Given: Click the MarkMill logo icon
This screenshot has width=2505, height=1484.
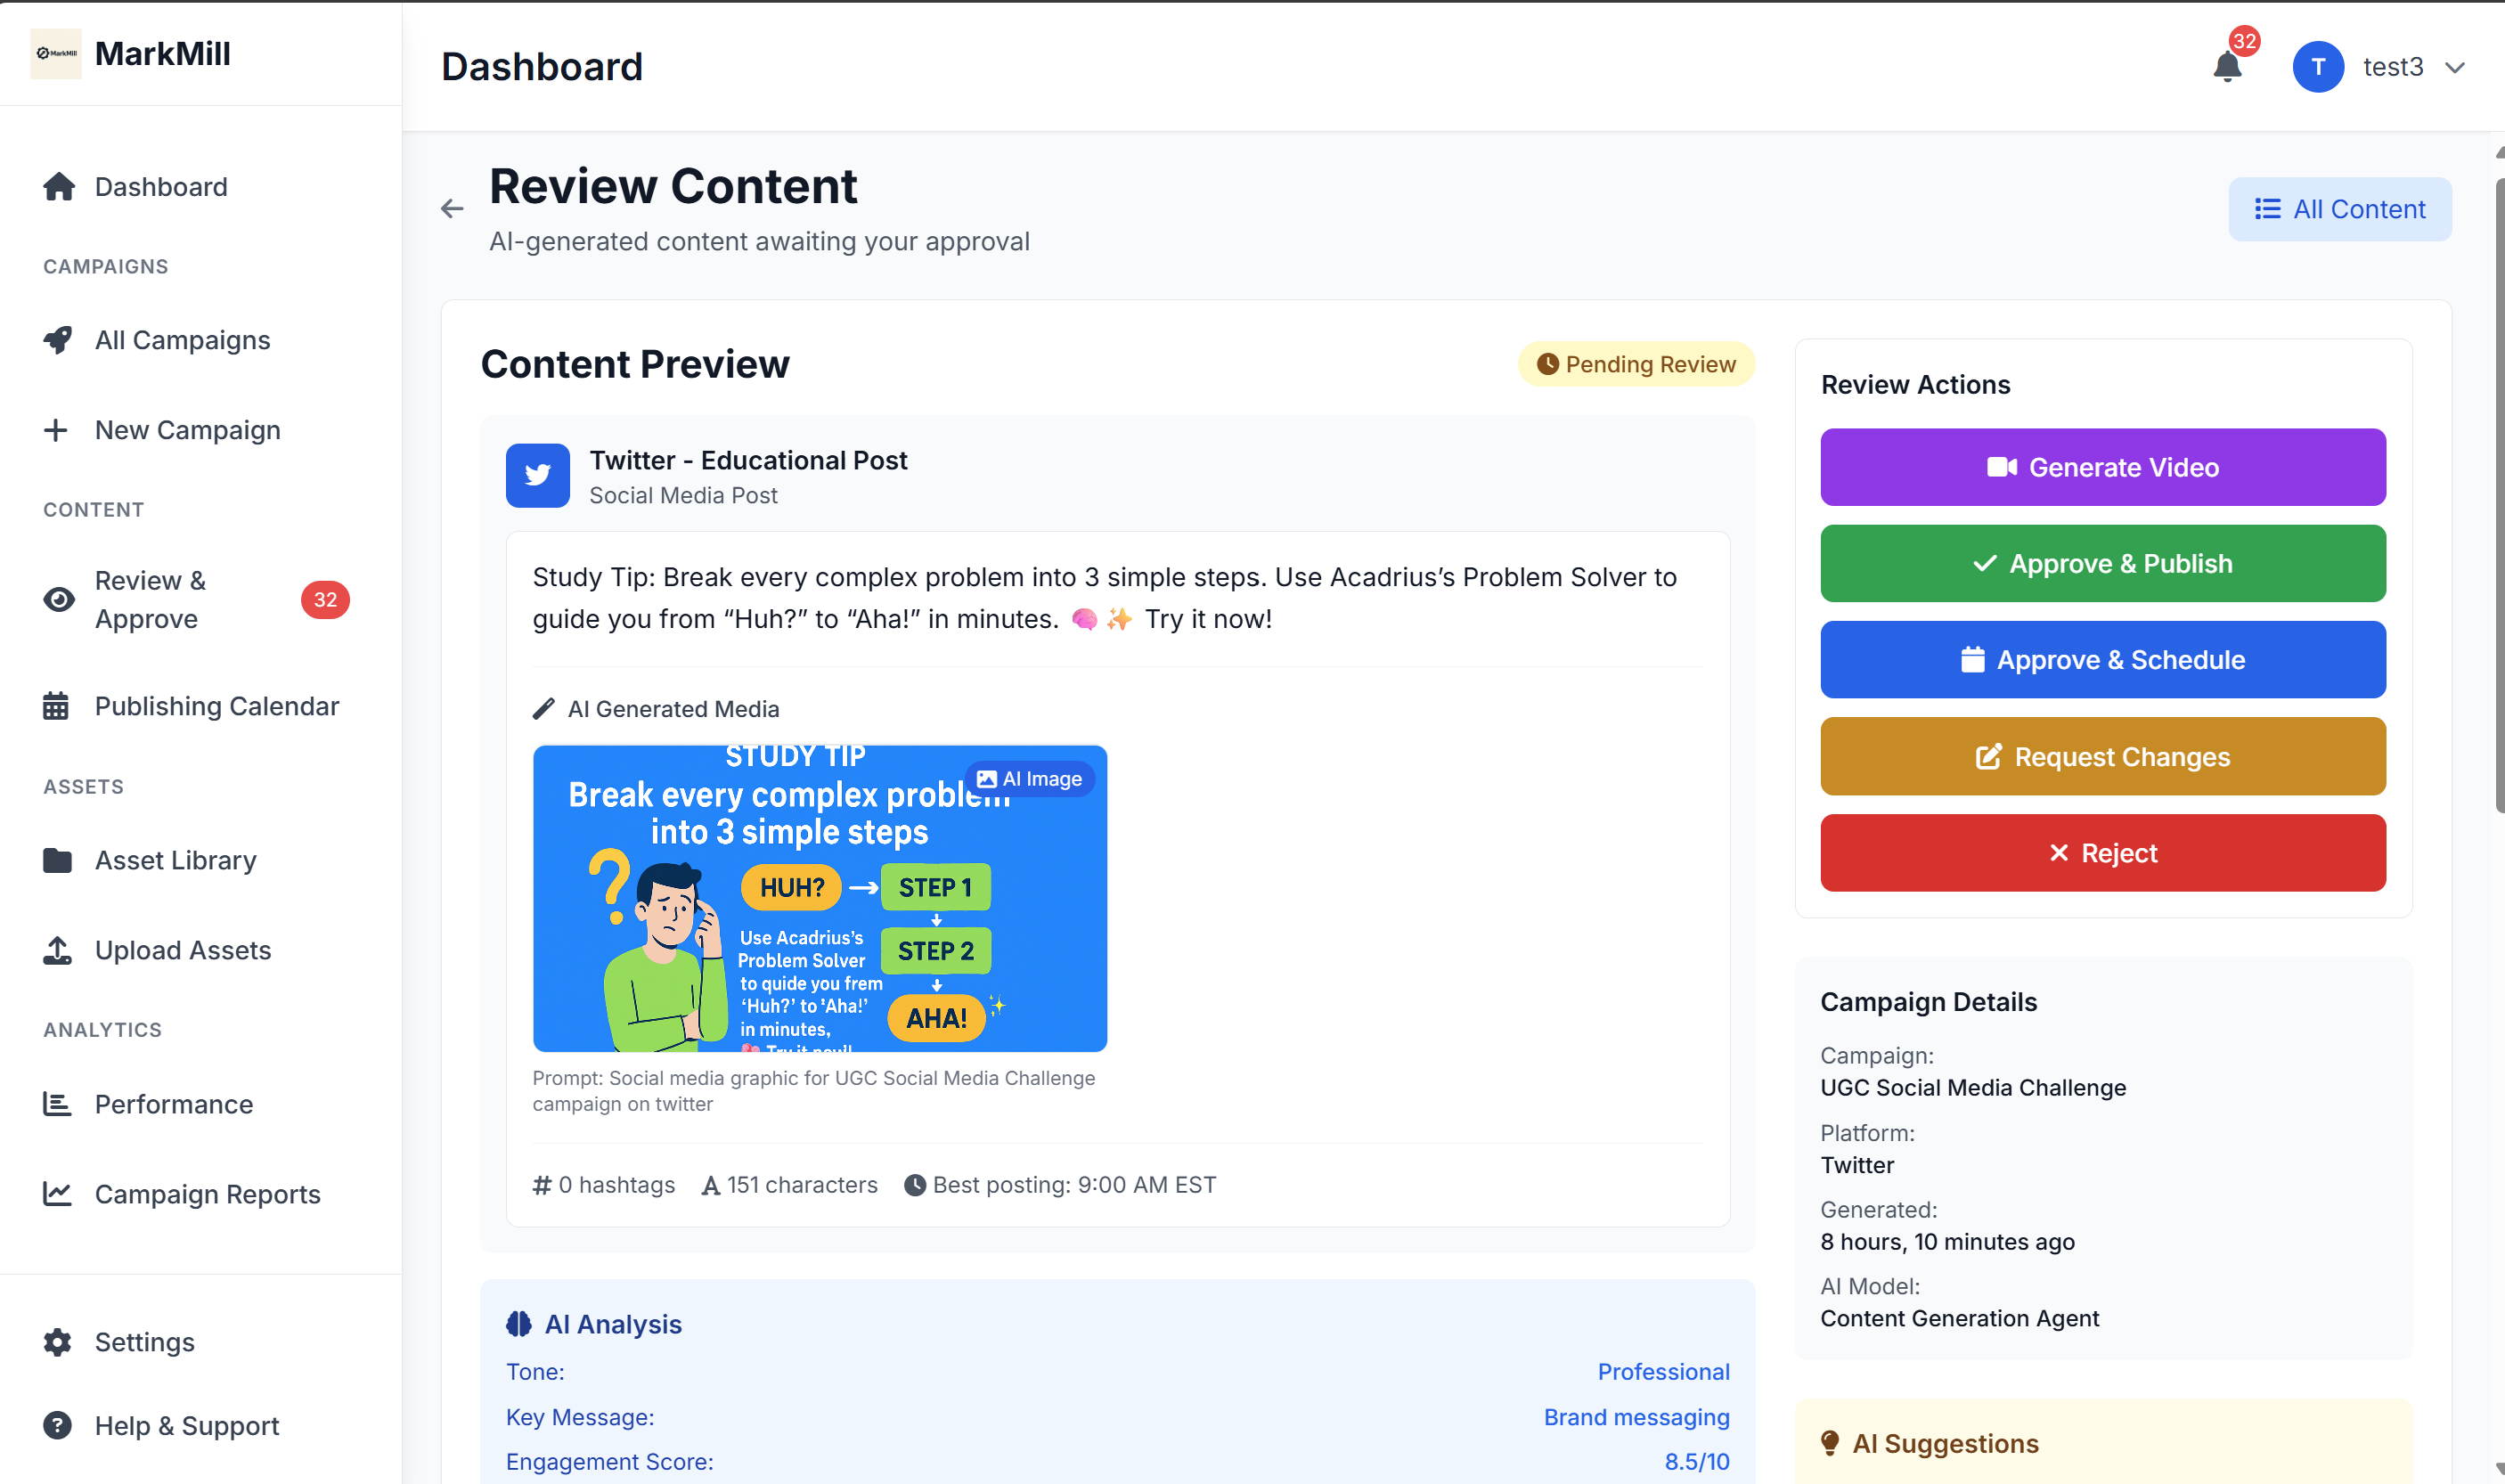Looking at the screenshot, I should point(56,53).
